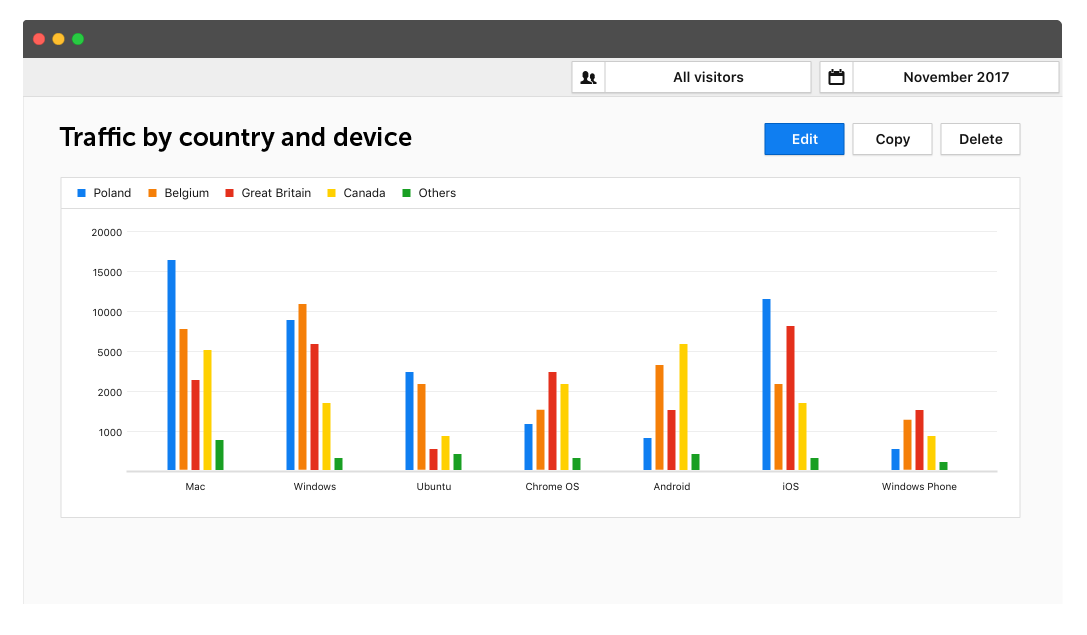The height and width of the screenshot is (635, 1087).
Task: Click the Mac axis label
Action: 195,487
